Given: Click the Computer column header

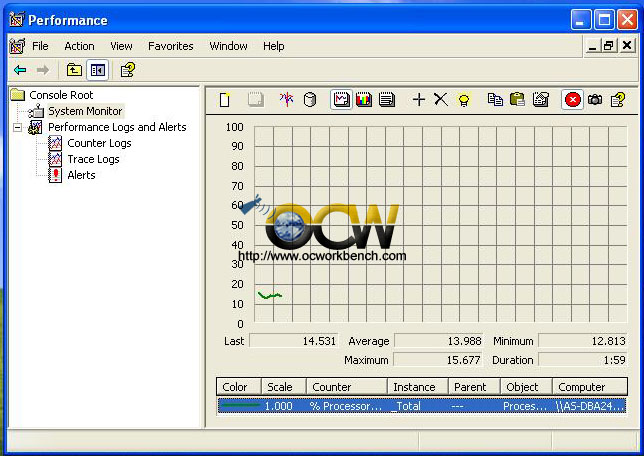Looking at the screenshot, I should coord(590,387).
